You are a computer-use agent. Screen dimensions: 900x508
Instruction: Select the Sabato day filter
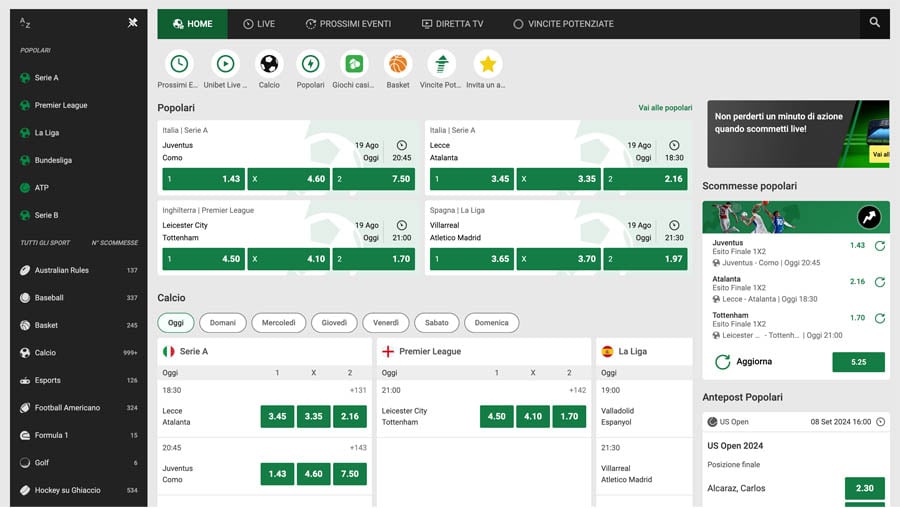(437, 323)
